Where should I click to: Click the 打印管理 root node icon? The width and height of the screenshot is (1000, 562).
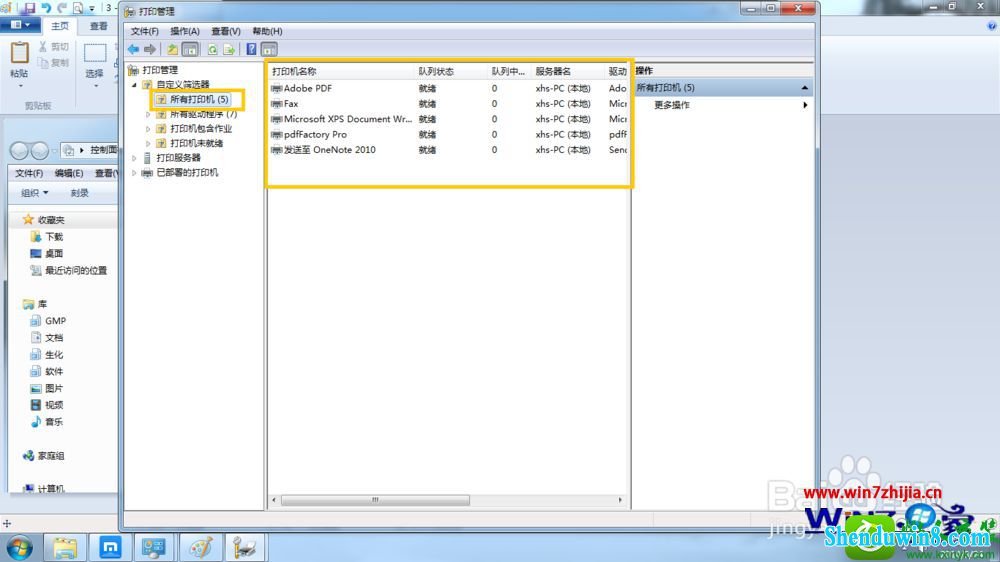pyautogui.click(x=133, y=70)
